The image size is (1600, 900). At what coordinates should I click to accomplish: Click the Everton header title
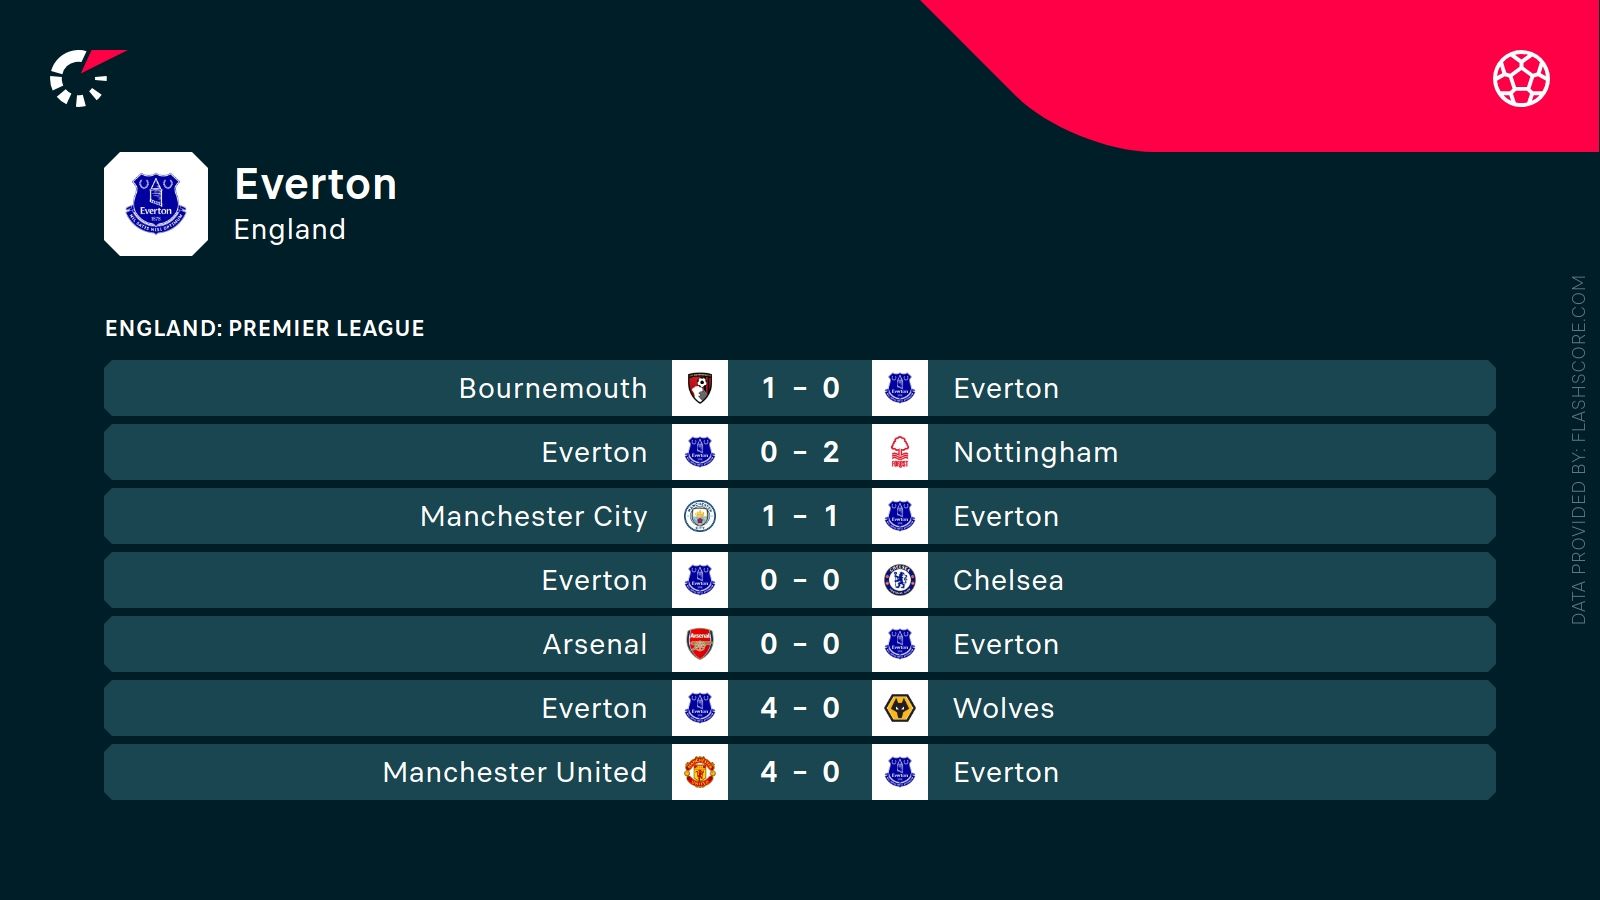tap(315, 184)
